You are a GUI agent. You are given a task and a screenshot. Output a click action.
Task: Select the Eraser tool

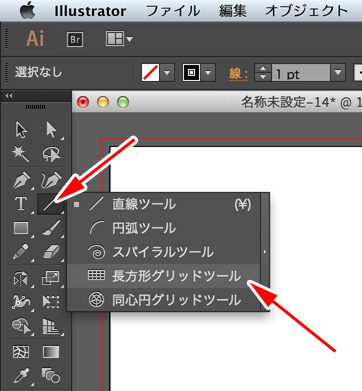[x=51, y=252]
